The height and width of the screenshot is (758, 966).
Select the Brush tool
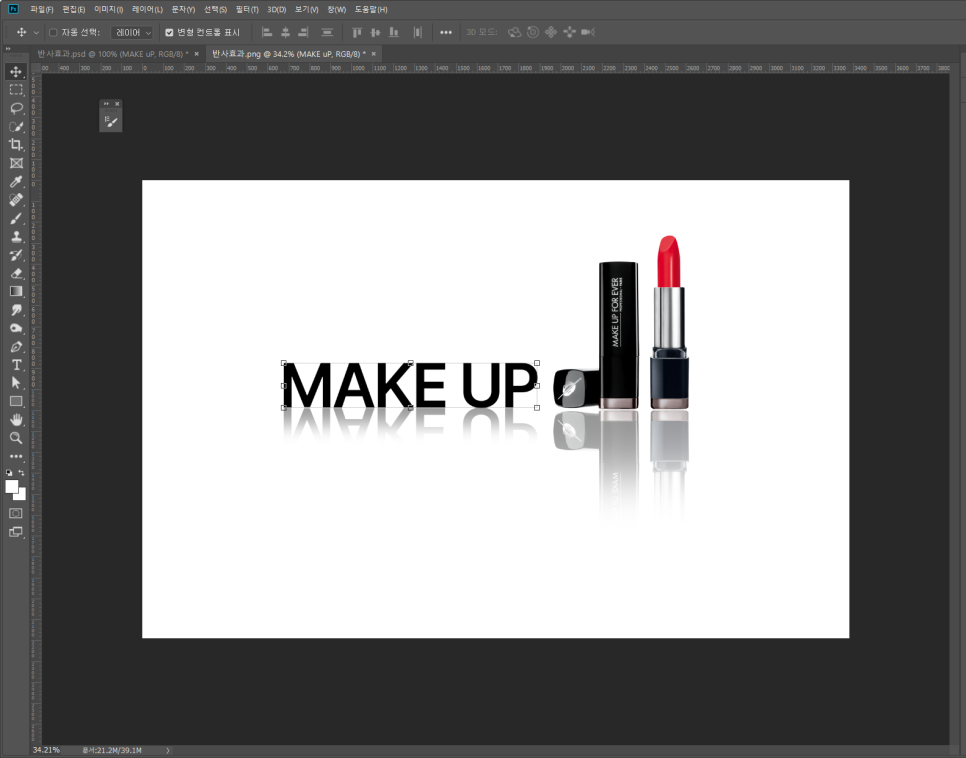(x=16, y=218)
